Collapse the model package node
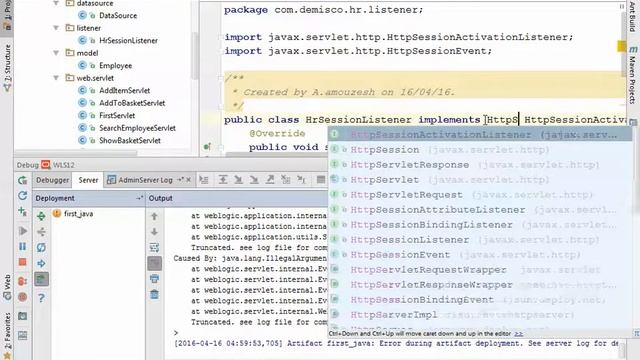Screen dimensions: 640x360 tap(56, 53)
